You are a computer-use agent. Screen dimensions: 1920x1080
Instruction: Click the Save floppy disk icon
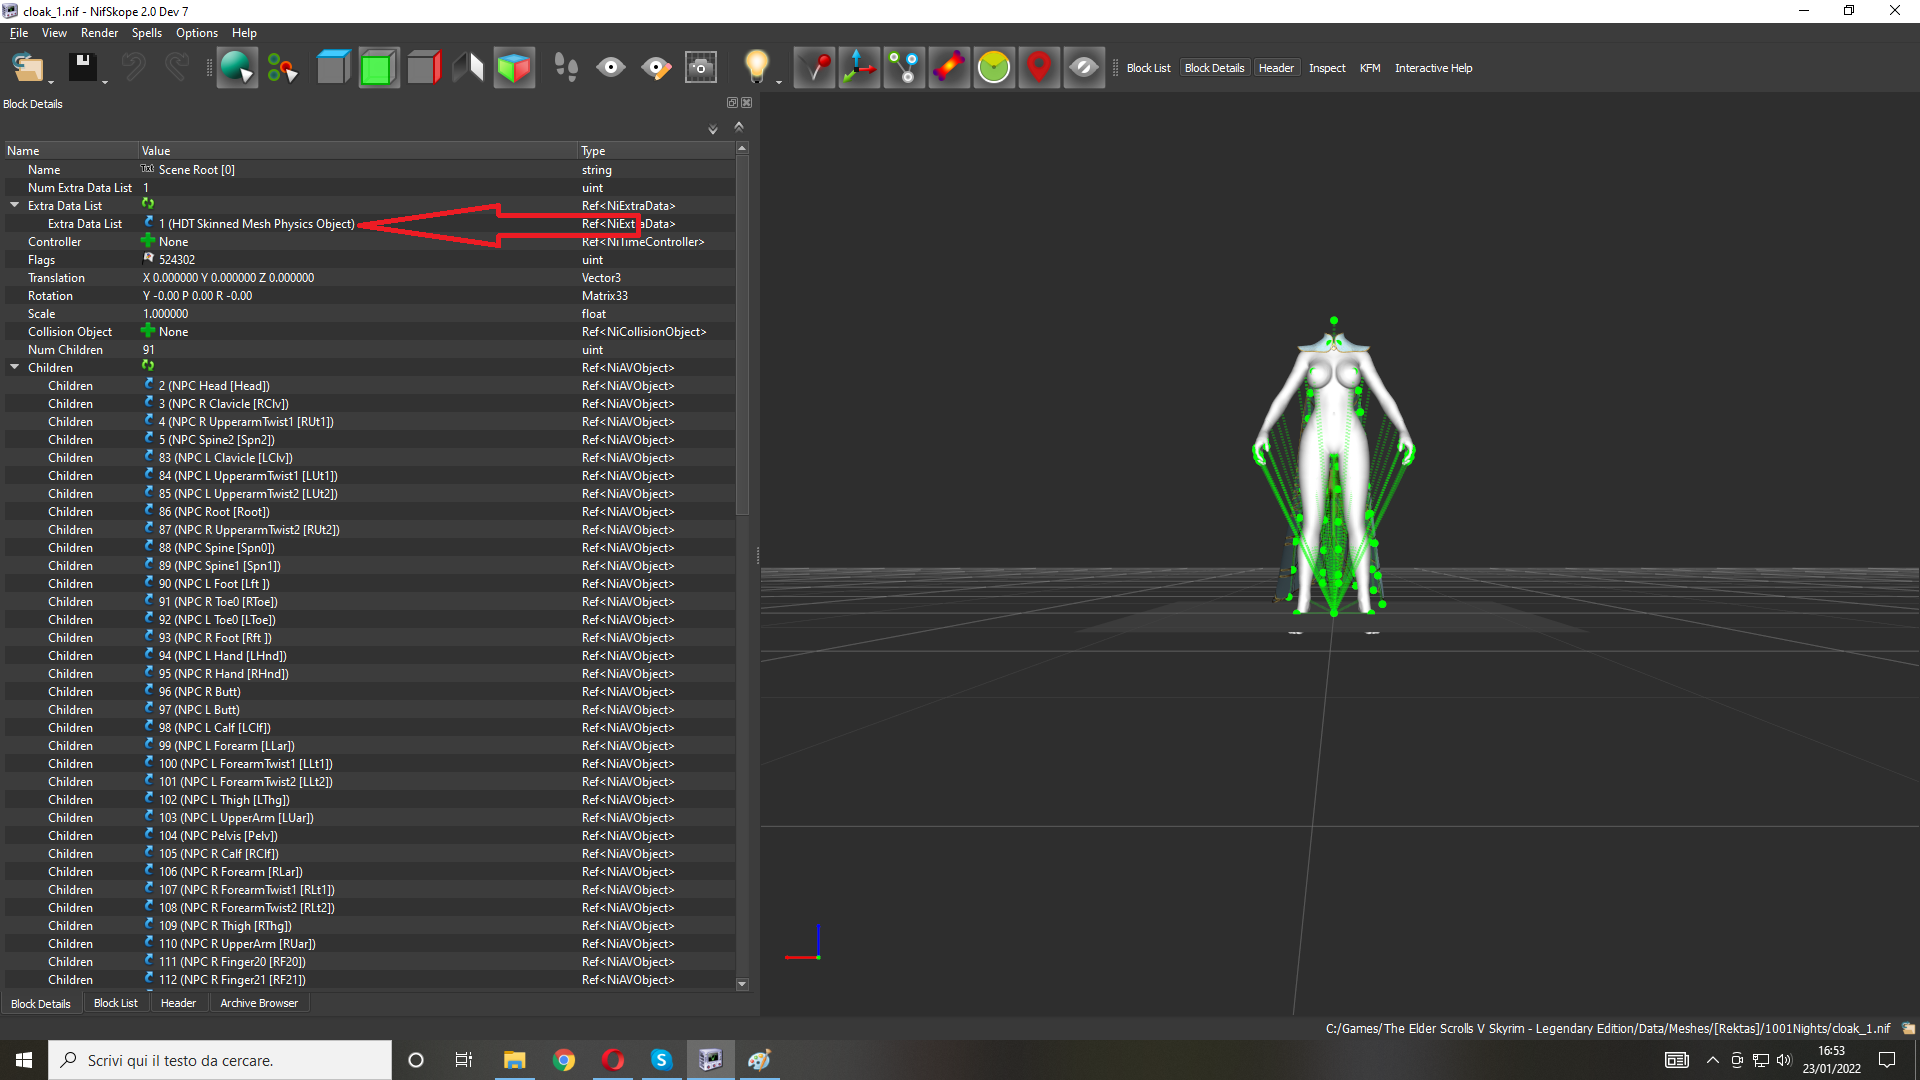click(x=82, y=68)
